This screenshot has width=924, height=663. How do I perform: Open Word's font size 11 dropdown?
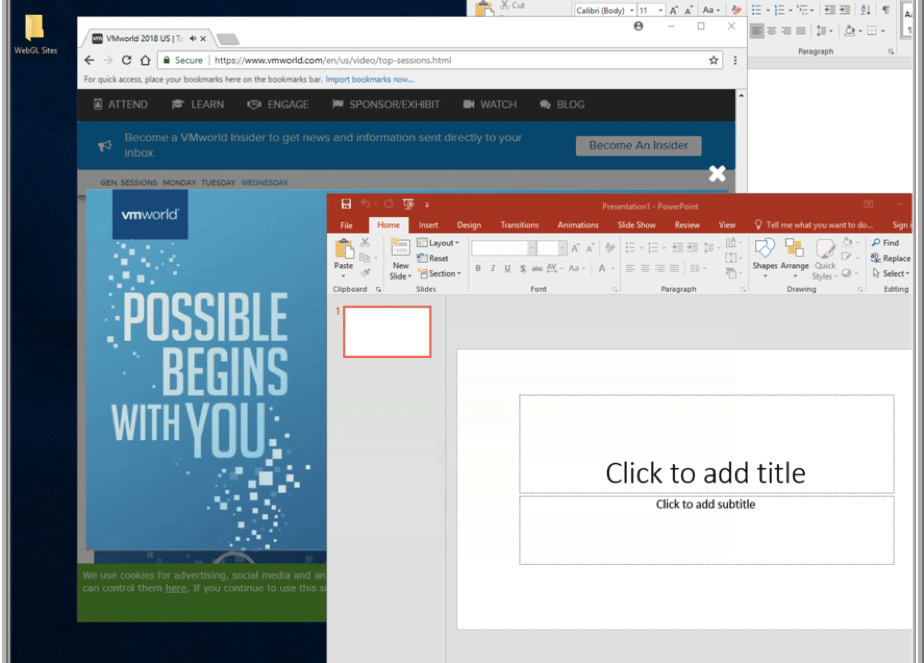(660, 11)
